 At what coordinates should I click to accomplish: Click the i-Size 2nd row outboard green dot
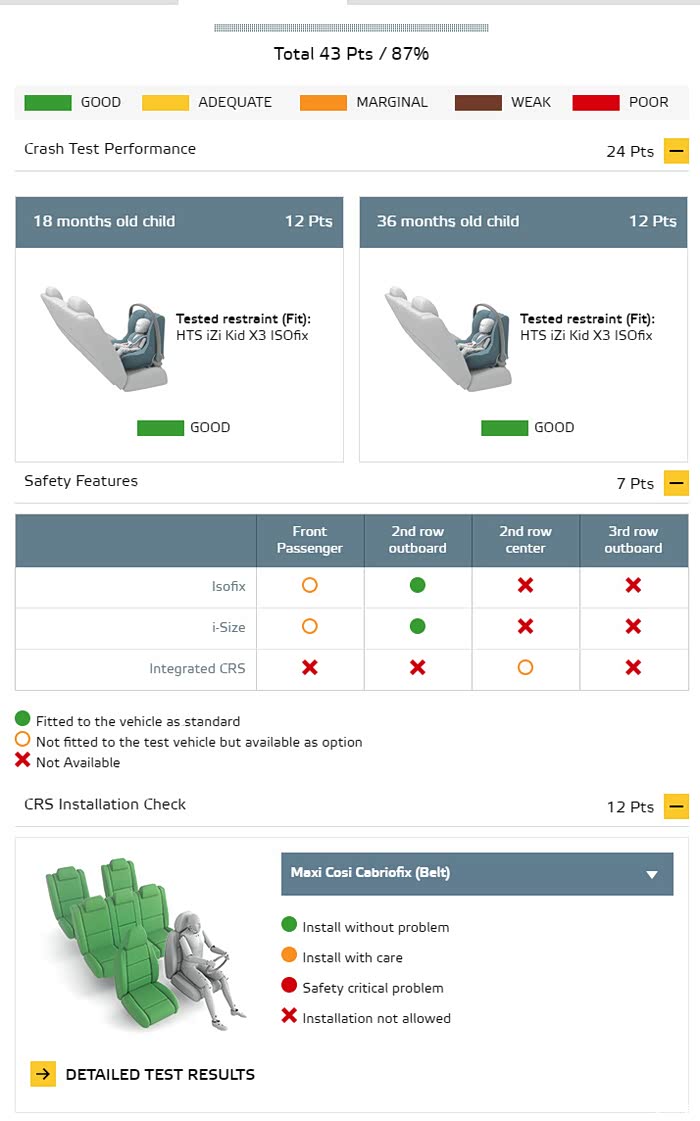click(x=418, y=626)
